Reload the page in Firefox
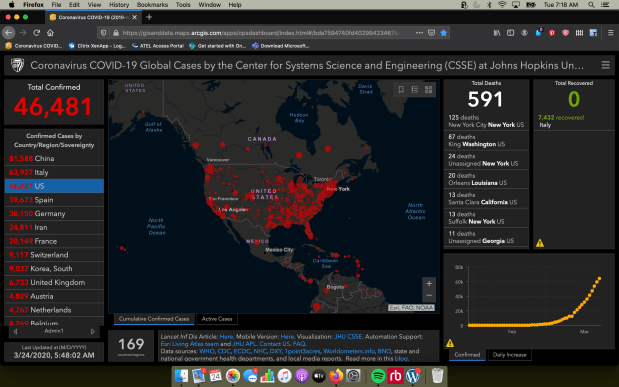 click(37, 33)
